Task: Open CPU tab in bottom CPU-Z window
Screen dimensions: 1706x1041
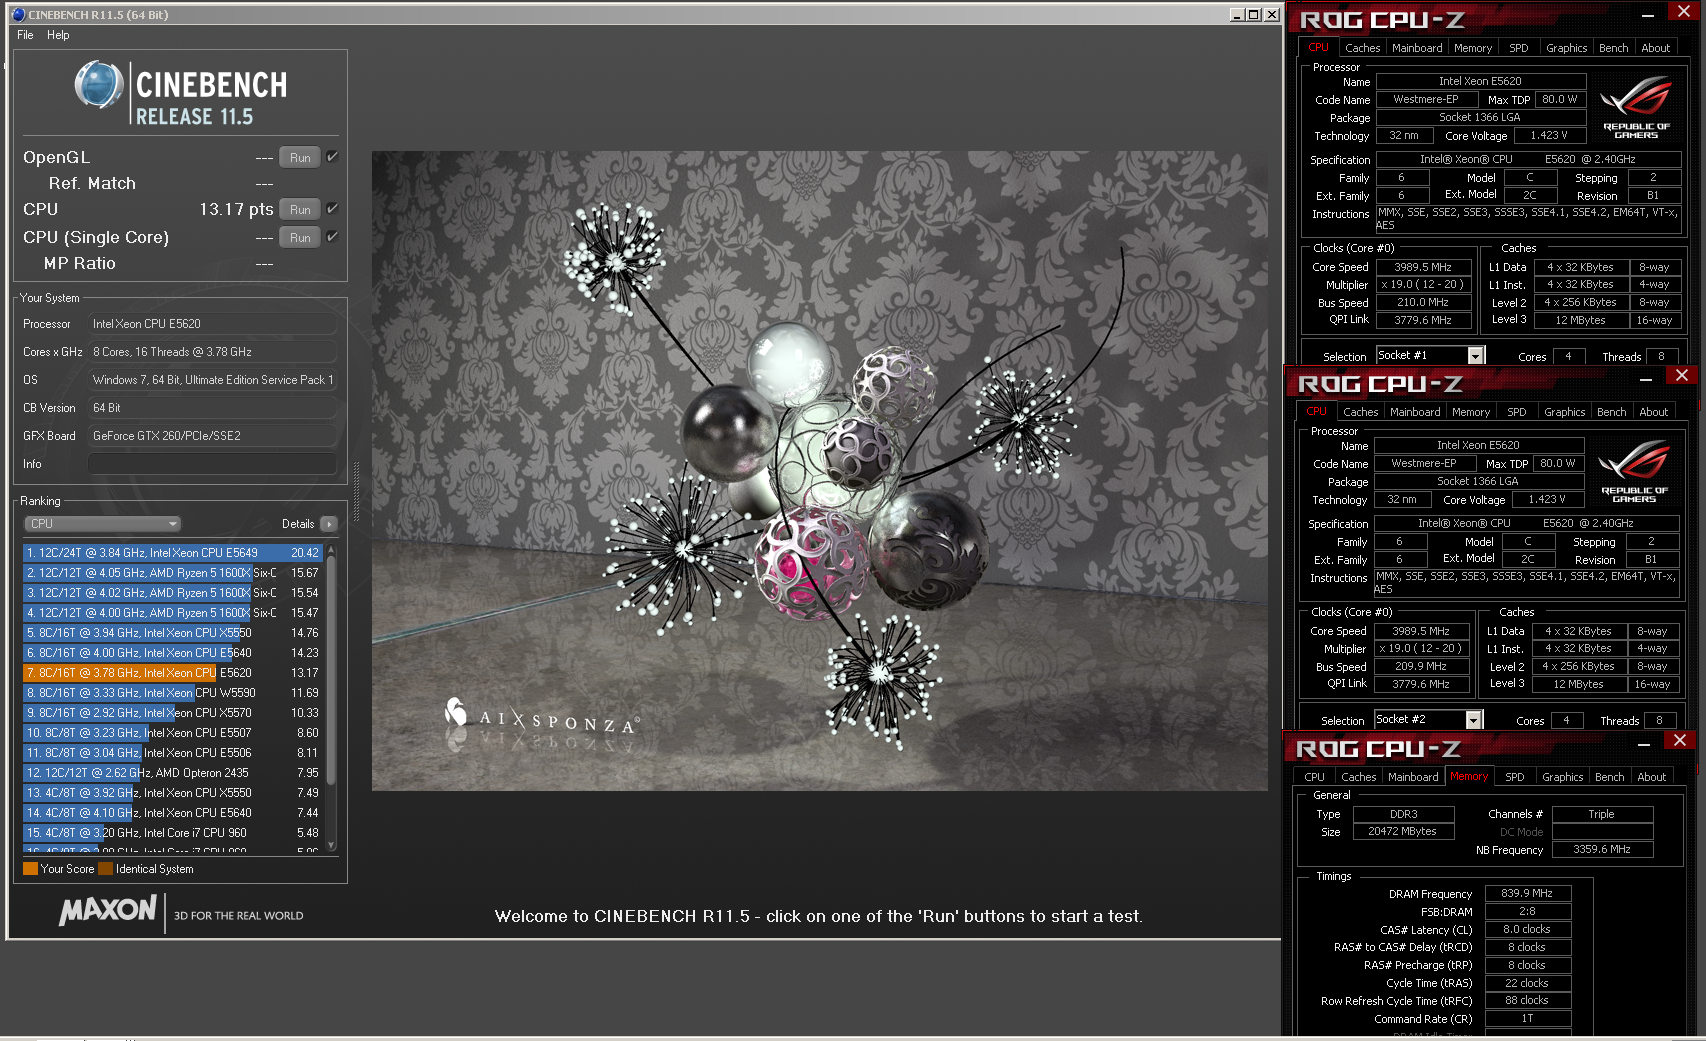Action: 1314,777
